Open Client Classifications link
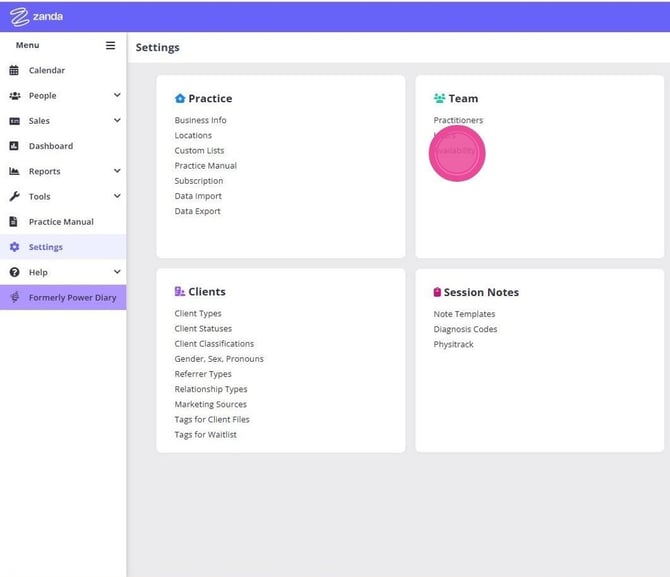The image size is (670, 577). click(x=214, y=344)
